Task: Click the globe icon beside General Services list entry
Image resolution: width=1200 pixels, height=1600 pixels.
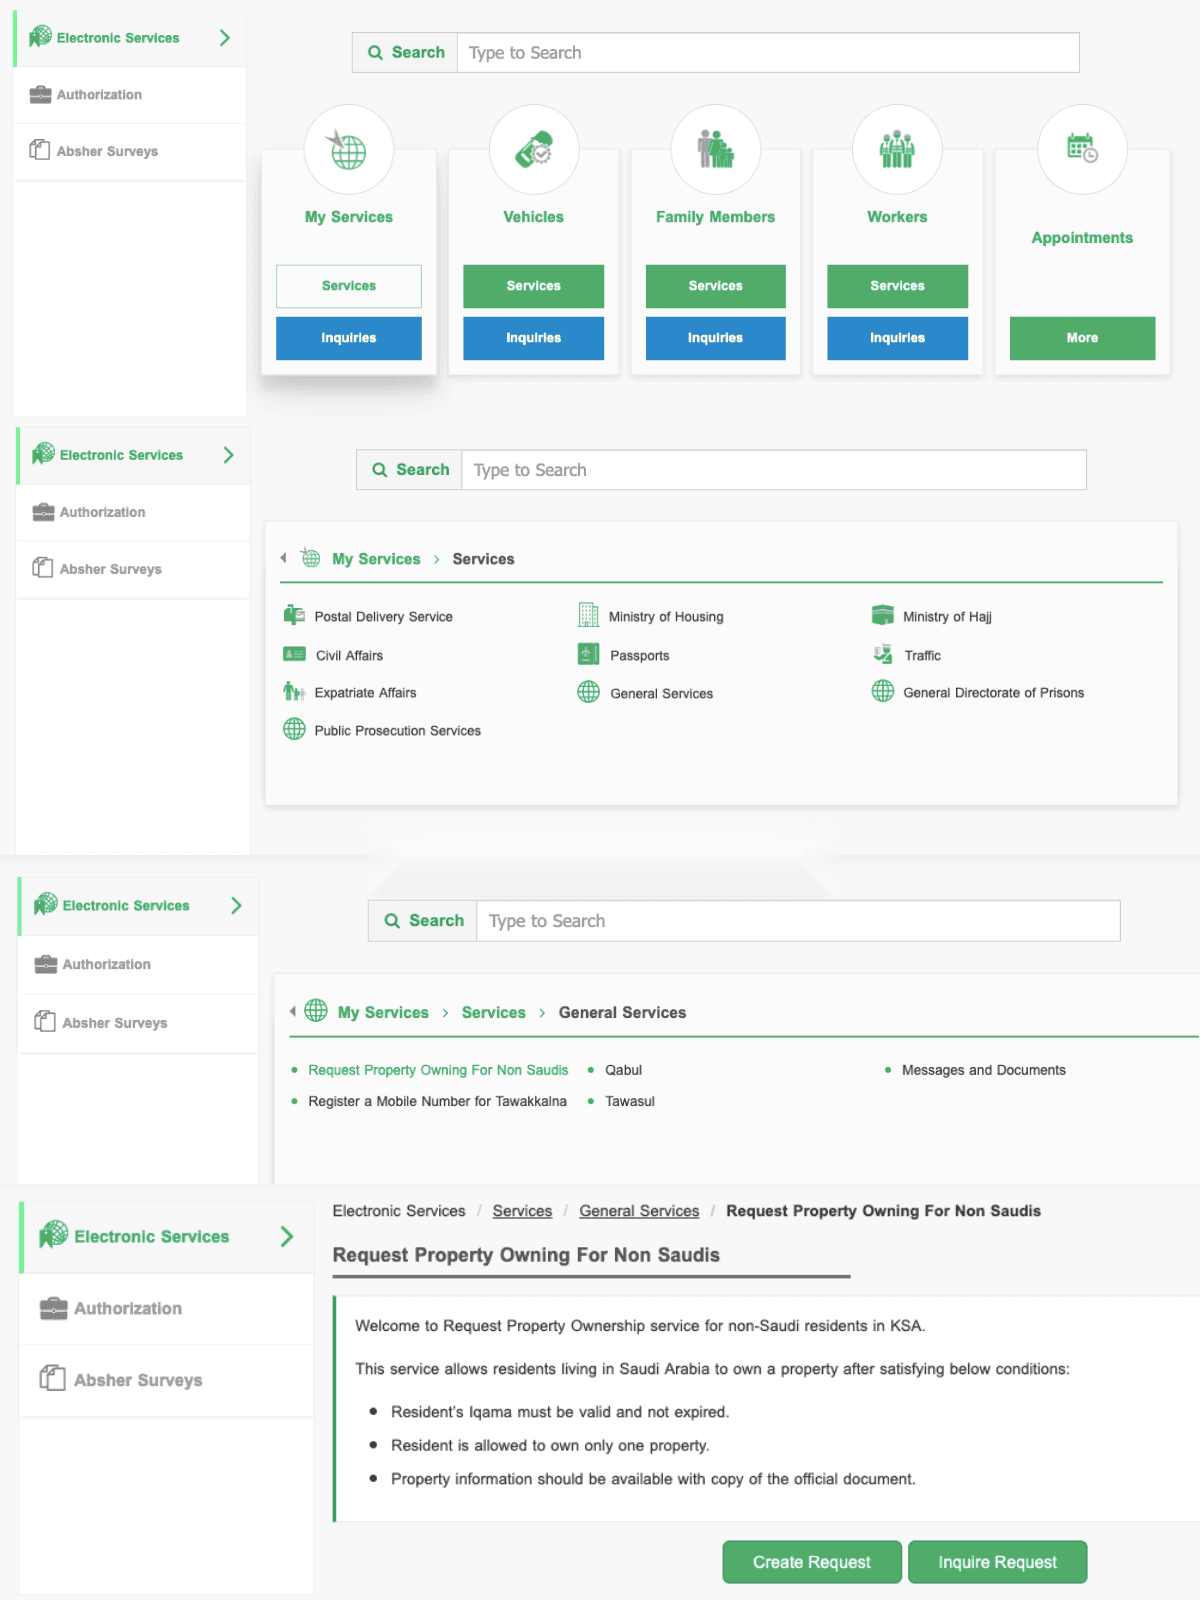Action: 589,692
